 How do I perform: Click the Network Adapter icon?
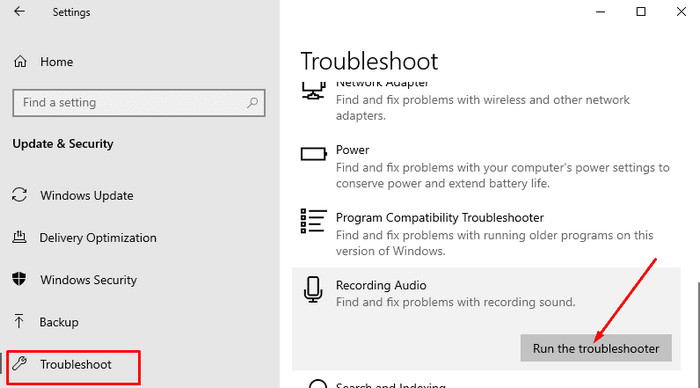(313, 91)
